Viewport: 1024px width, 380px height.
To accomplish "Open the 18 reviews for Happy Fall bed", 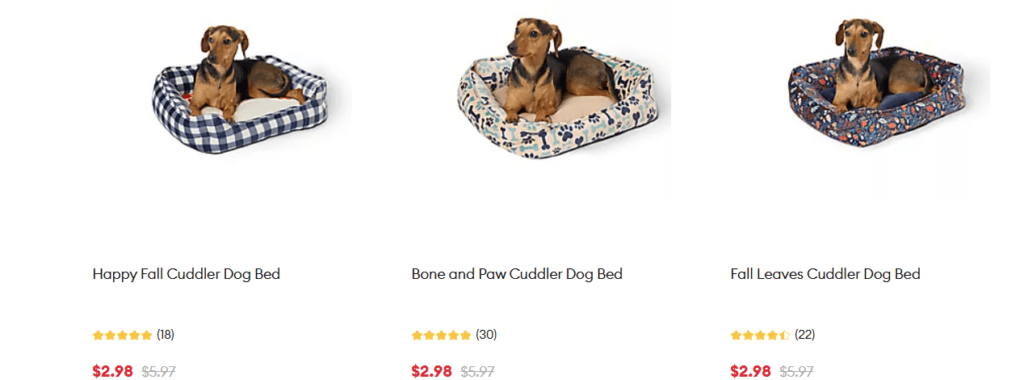I will click(165, 335).
